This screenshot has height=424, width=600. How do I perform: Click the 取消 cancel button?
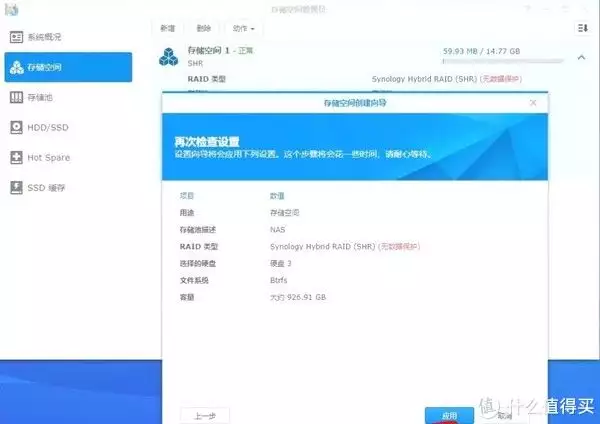click(x=505, y=416)
